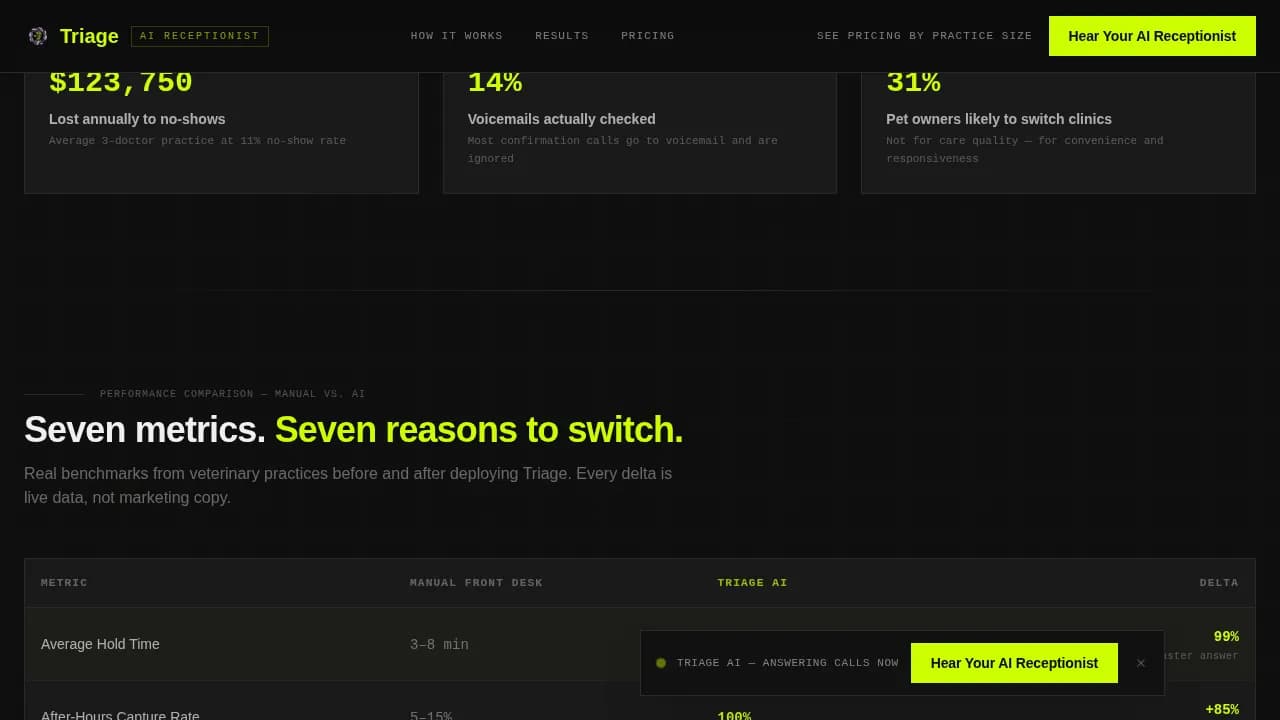Dismiss the Triage AI notification toast

(x=1140, y=663)
